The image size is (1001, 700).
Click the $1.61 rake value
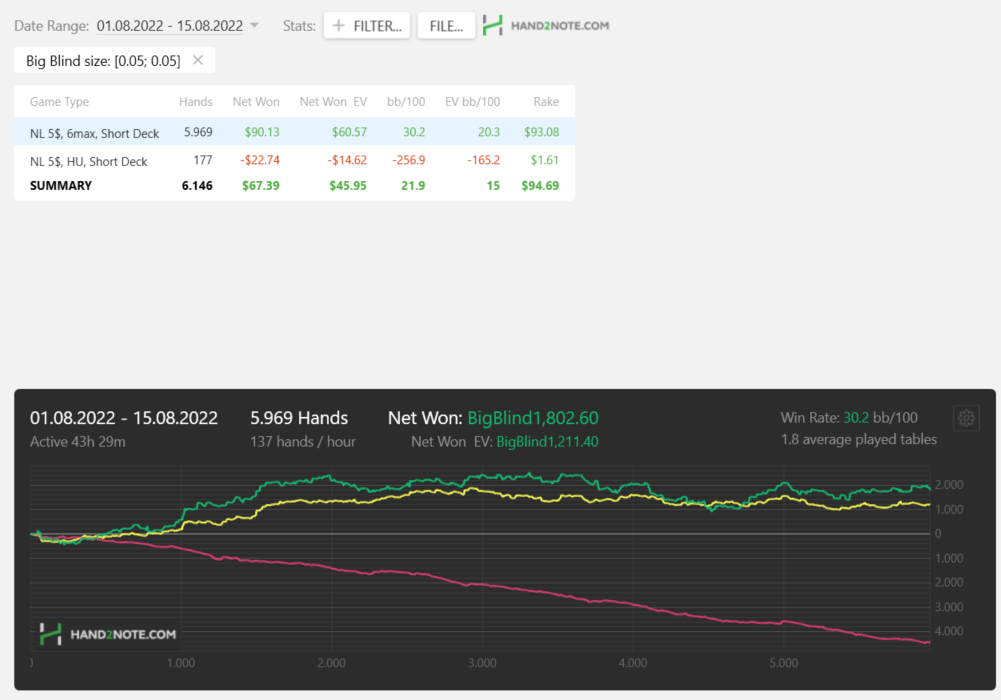(x=545, y=160)
